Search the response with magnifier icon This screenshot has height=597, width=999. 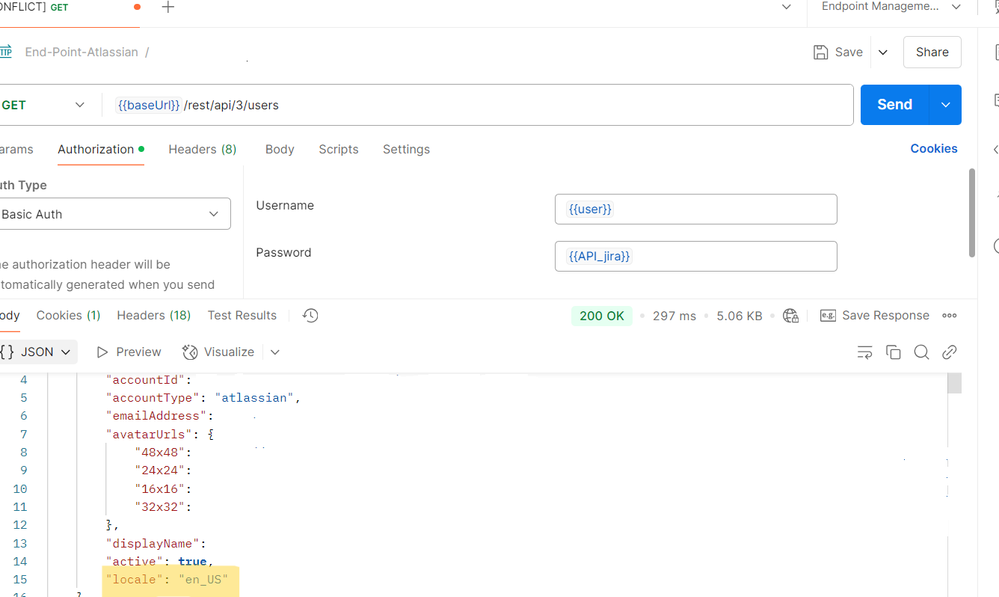click(921, 352)
